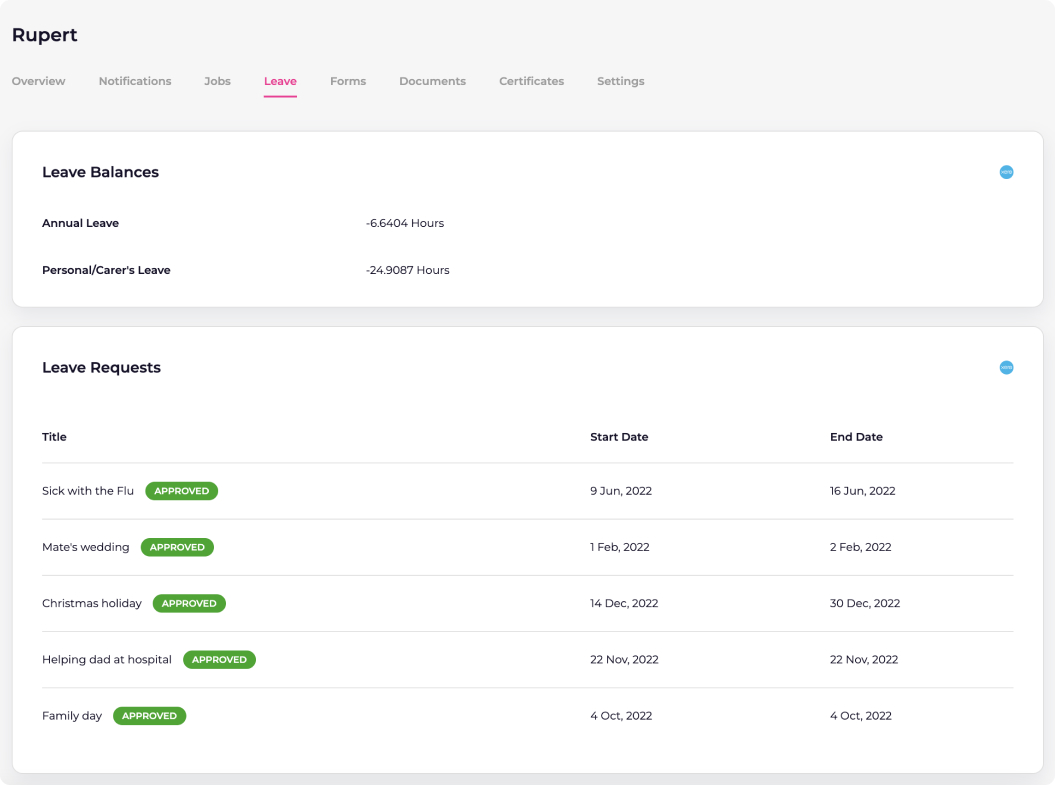Switch to the Documents tab

[432, 81]
